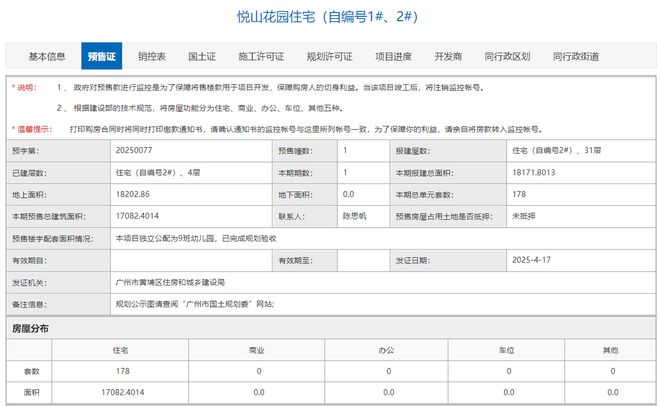Click the 本期总单元套数 value 178

519,194
